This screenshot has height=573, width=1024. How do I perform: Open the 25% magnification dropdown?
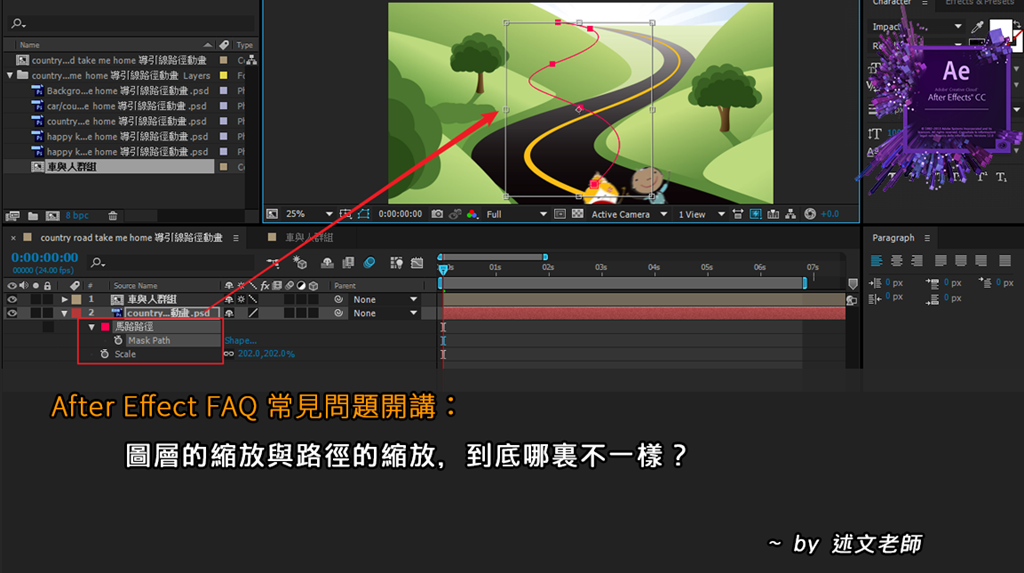[x=310, y=214]
